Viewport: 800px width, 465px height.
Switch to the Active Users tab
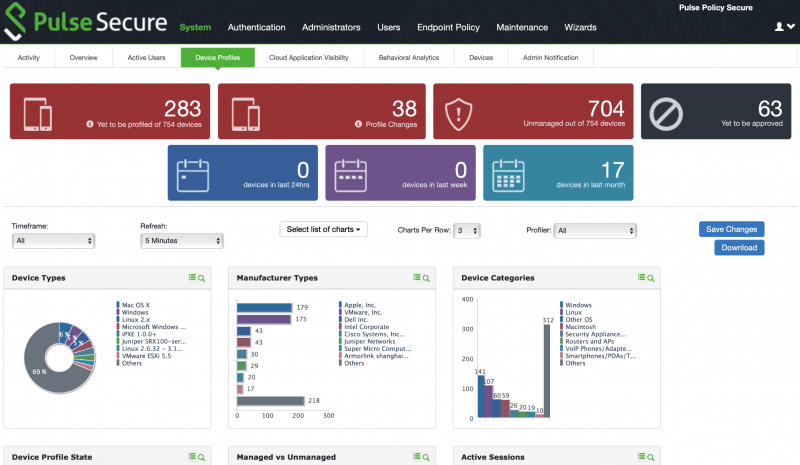(146, 58)
